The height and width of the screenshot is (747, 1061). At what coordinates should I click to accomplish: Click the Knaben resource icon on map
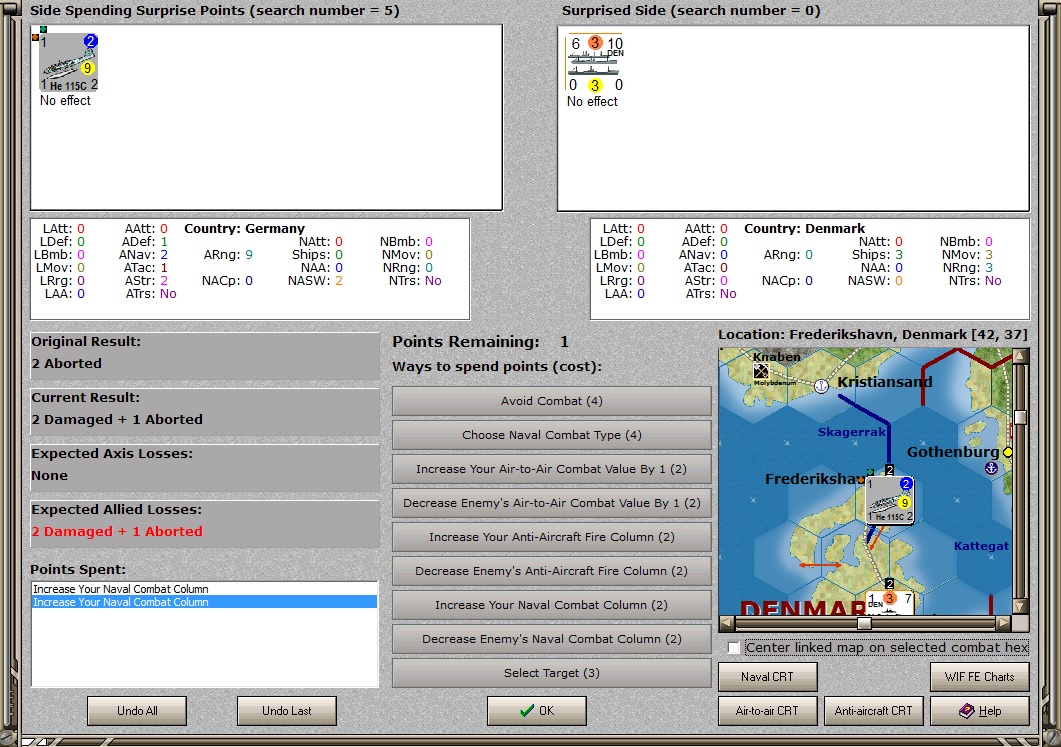tap(761, 371)
